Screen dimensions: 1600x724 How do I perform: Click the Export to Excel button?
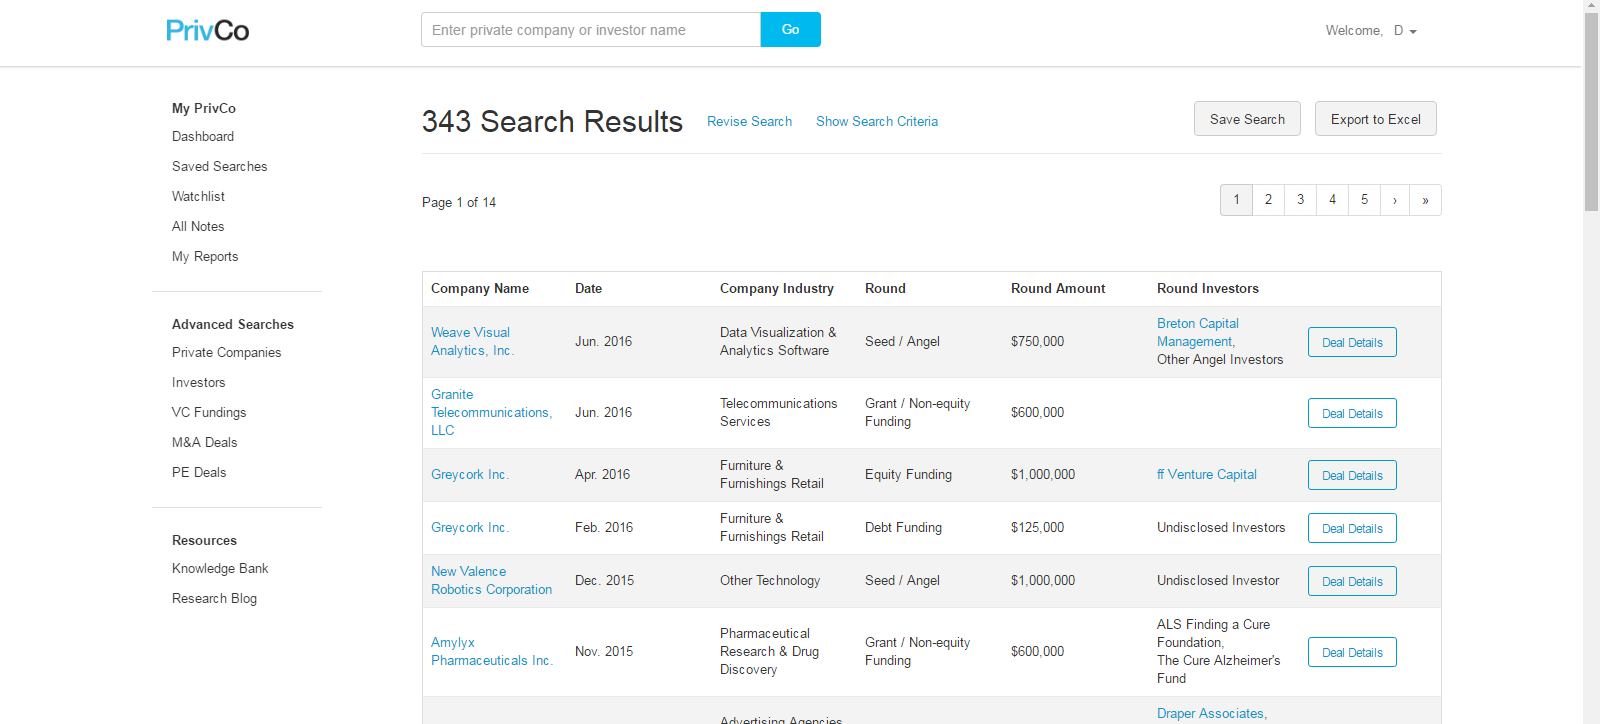coord(1375,119)
